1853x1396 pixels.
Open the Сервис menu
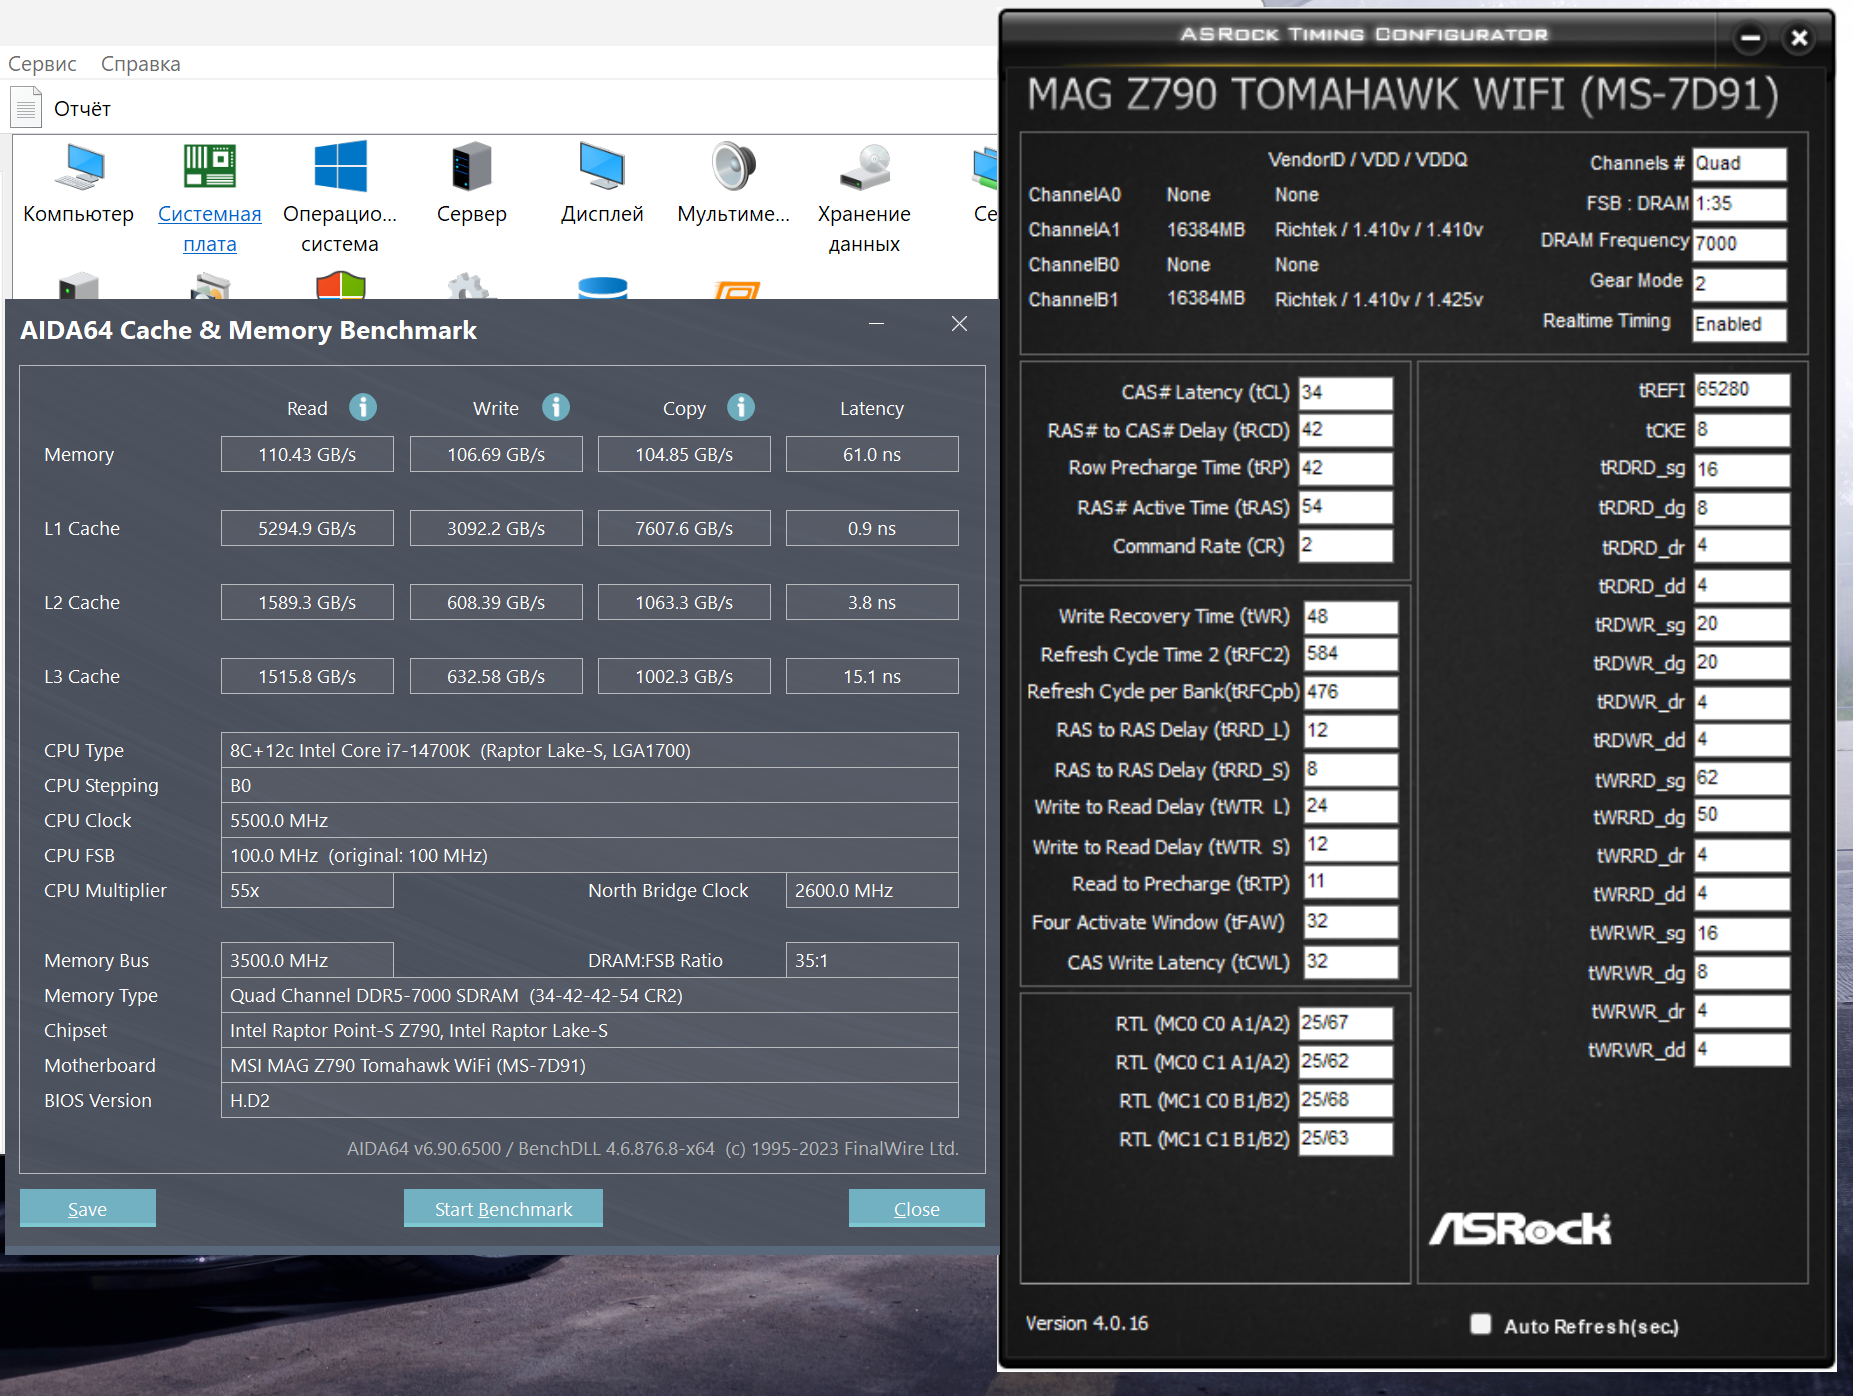click(42, 64)
